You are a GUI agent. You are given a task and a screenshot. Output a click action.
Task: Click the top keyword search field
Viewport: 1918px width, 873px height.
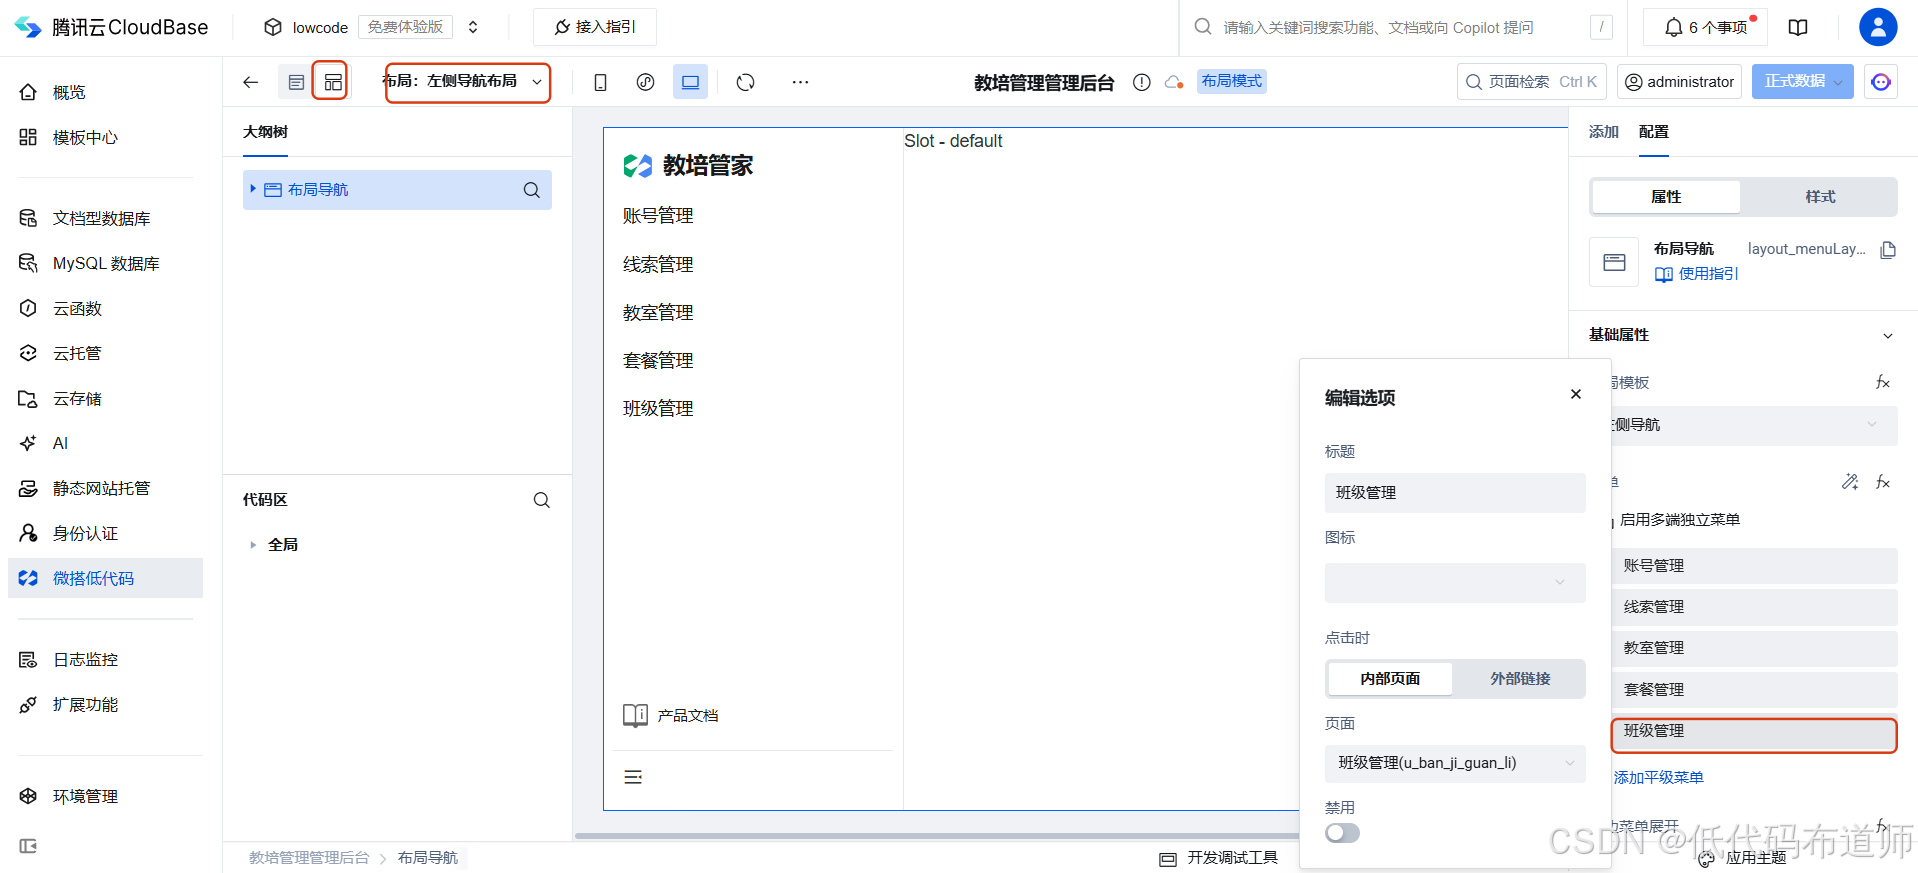coord(1403,27)
